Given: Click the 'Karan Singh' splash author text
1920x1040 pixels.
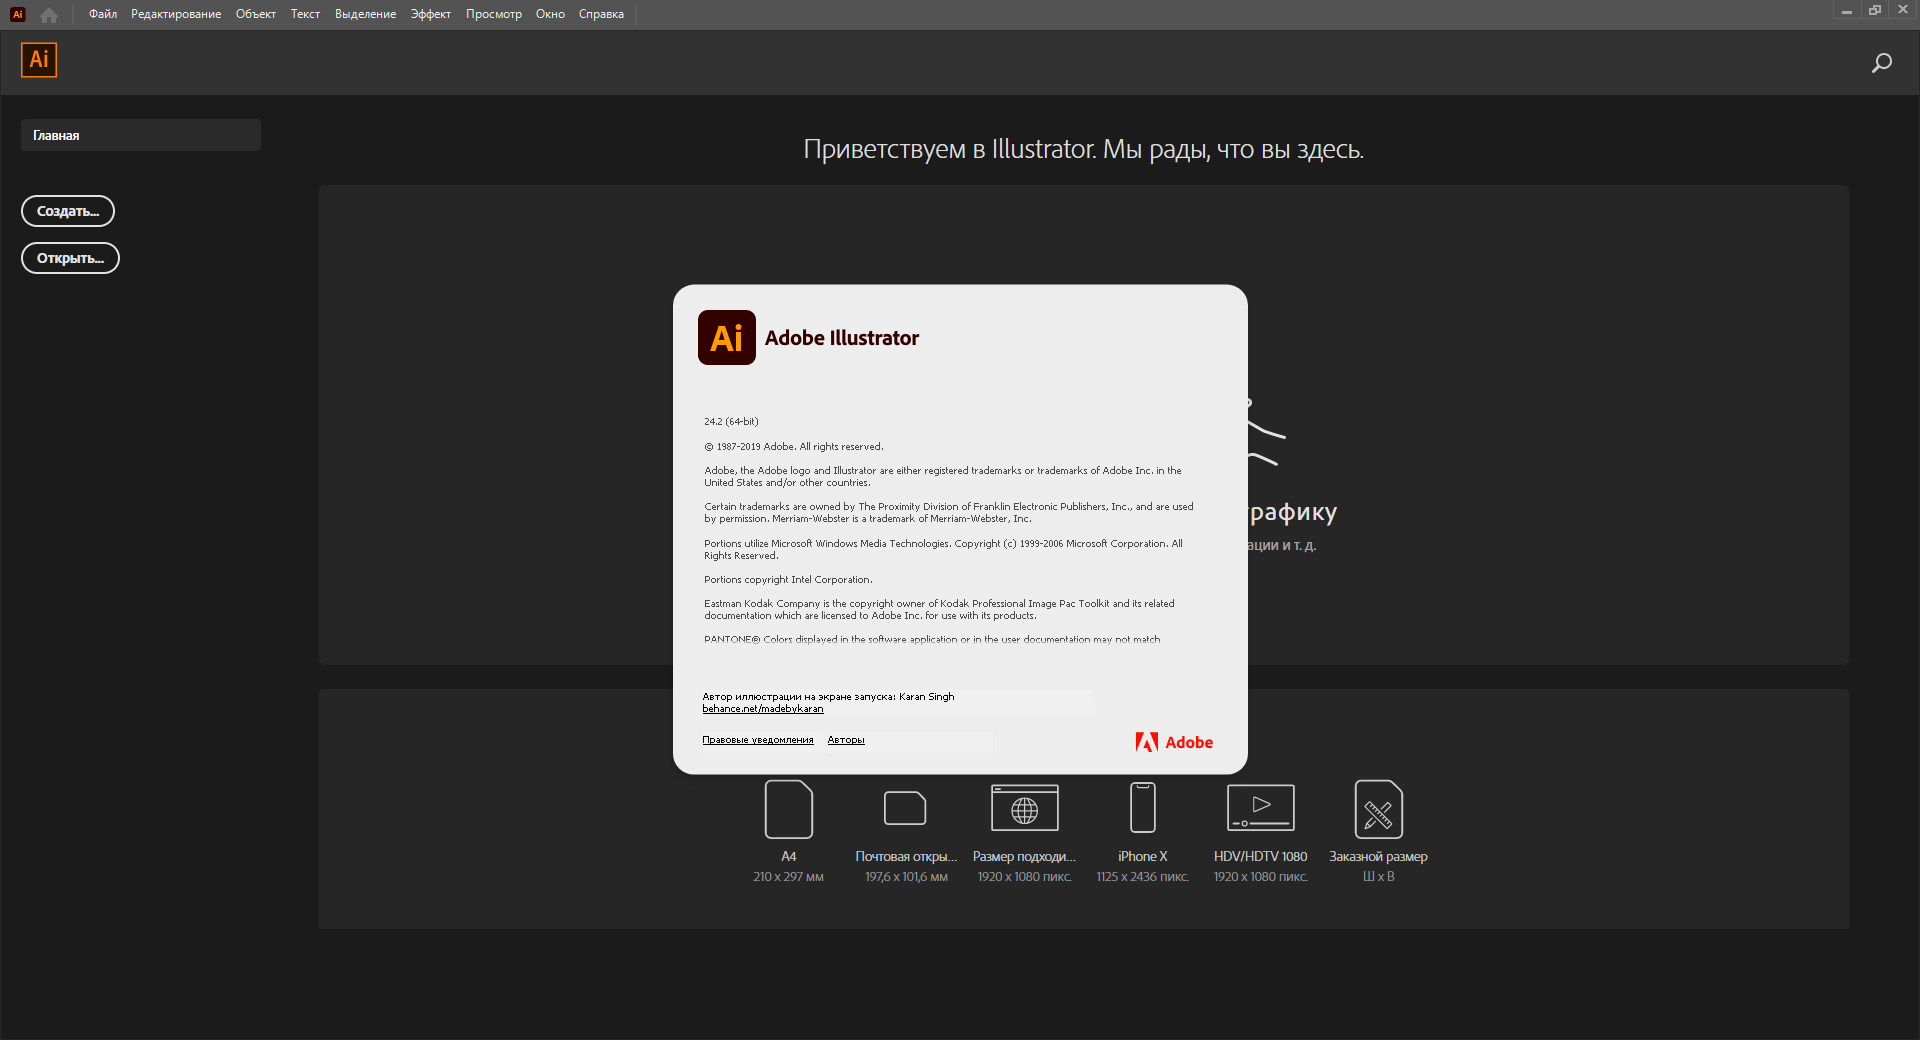Looking at the screenshot, I should (x=927, y=697).
